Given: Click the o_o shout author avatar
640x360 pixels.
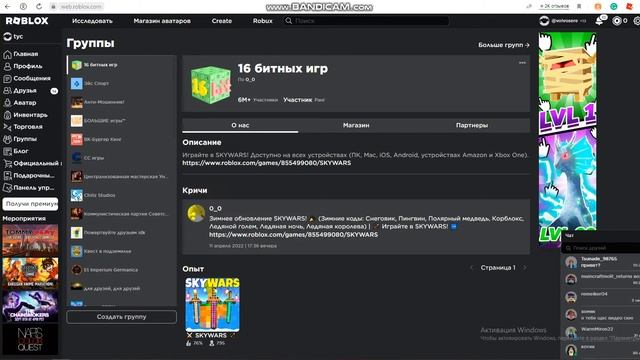Looking at the screenshot, I should pos(196,213).
